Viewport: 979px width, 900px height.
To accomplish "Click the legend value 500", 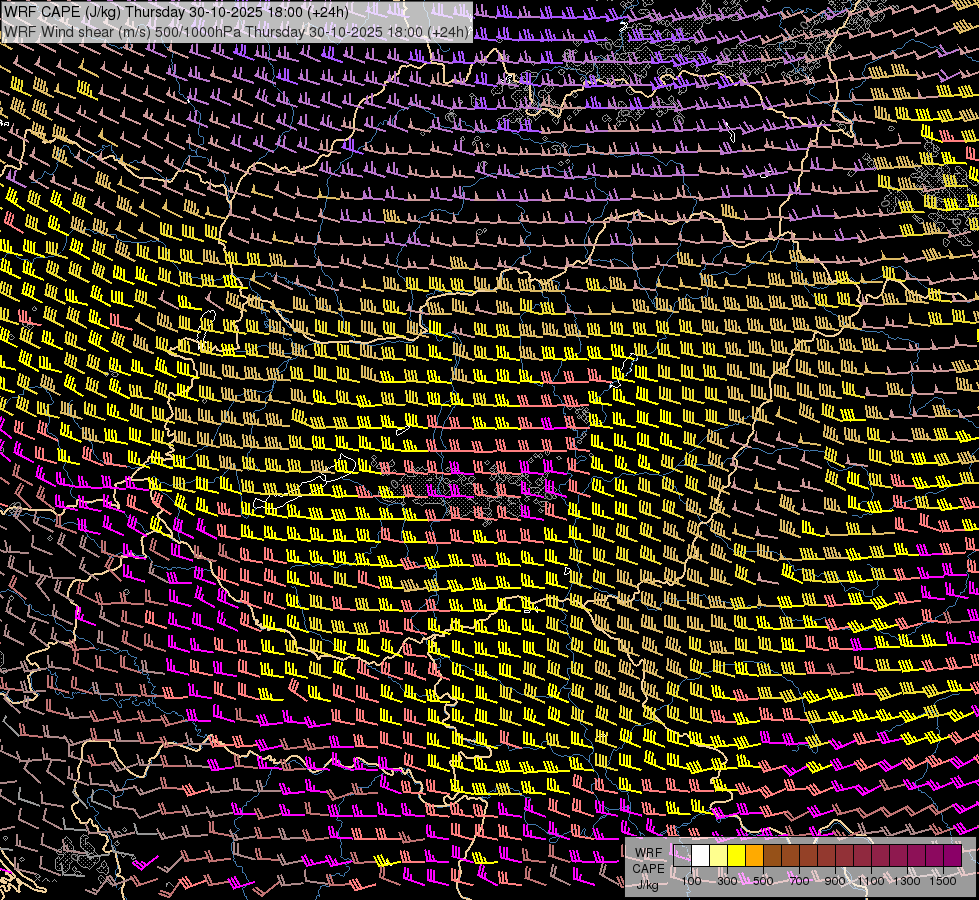I will click(763, 881).
